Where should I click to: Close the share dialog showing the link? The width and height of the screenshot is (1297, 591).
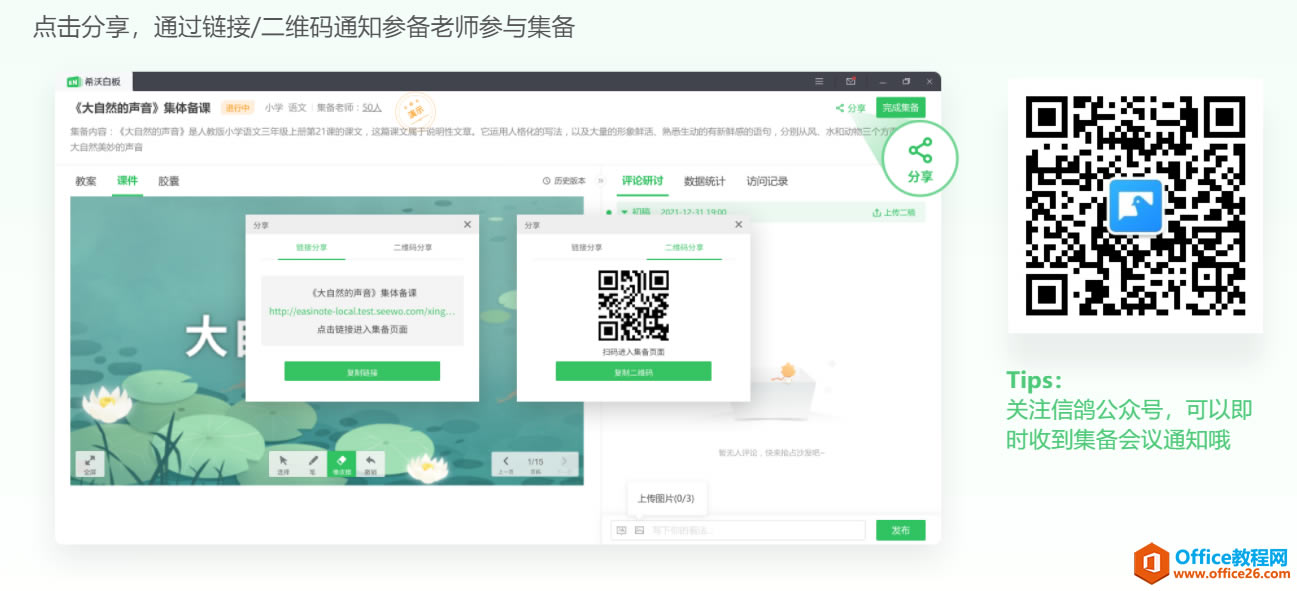coord(467,225)
